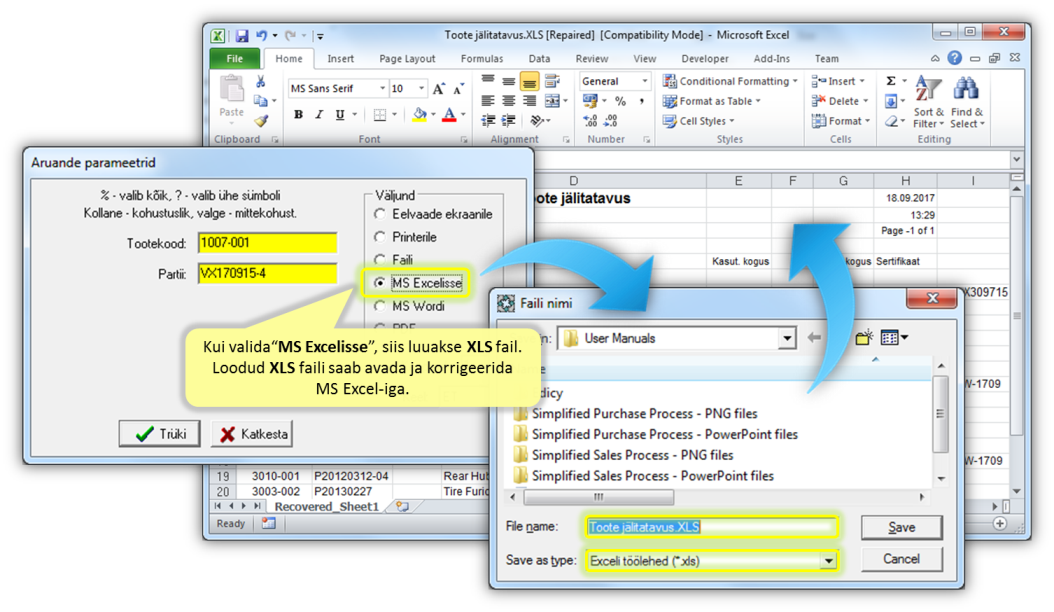The image size is (1054, 612).
Task: Switch to the Developer ribbon tab
Action: [x=705, y=59]
